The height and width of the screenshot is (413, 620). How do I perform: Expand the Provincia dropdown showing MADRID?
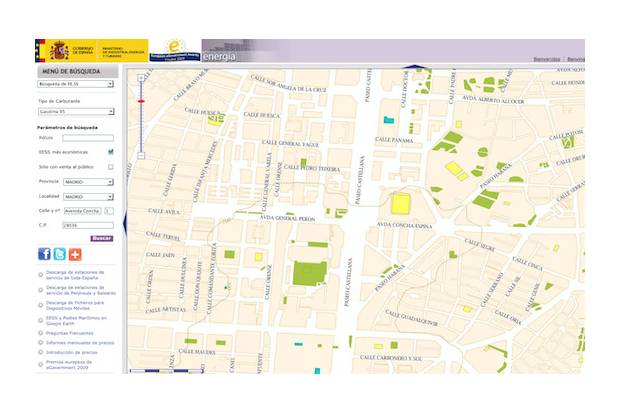pyautogui.click(x=88, y=182)
